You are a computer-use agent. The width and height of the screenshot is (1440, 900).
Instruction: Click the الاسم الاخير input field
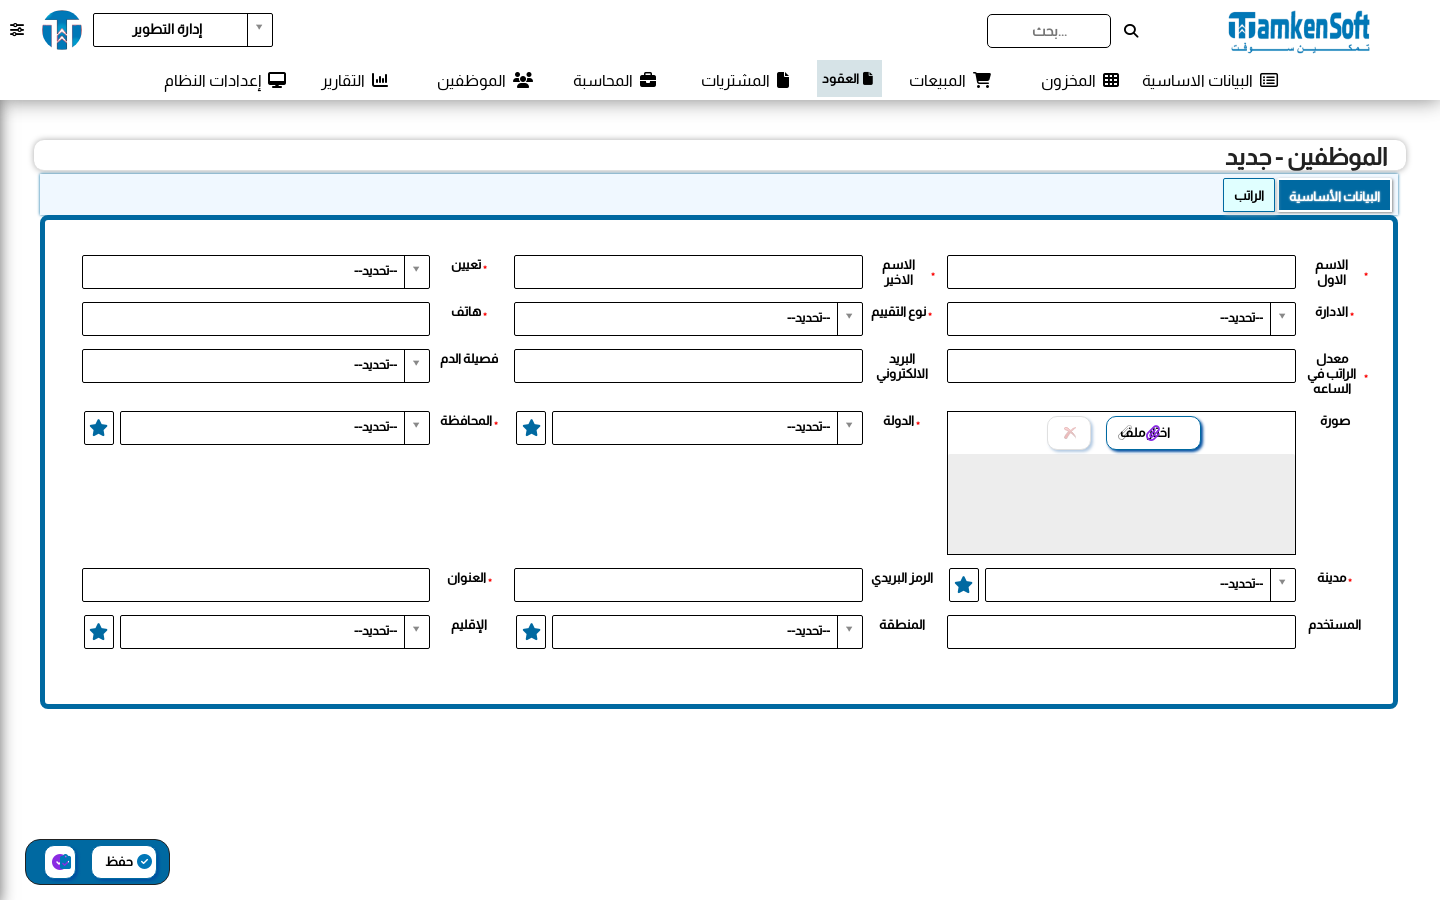coord(688,272)
